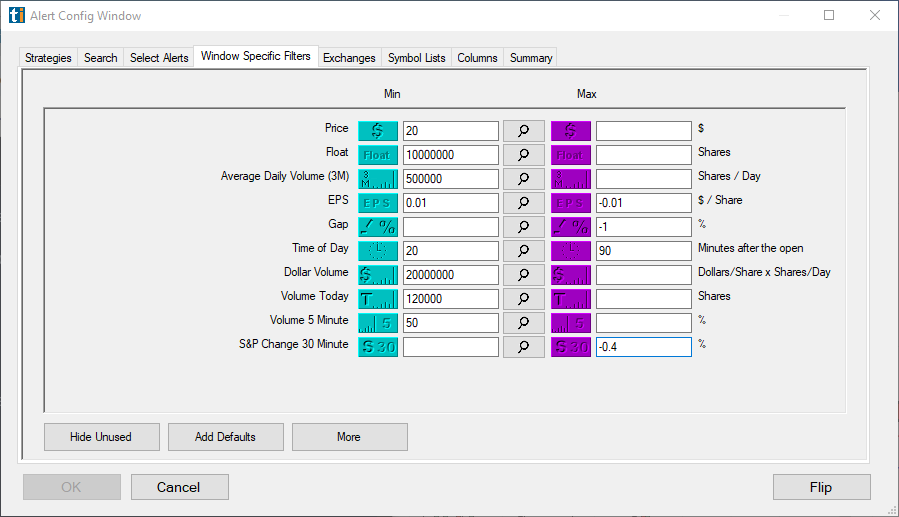Screen dimensions: 899x517
Task: Click the magnifier button in the Gap row
Action: pyautogui.click(x=523, y=227)
